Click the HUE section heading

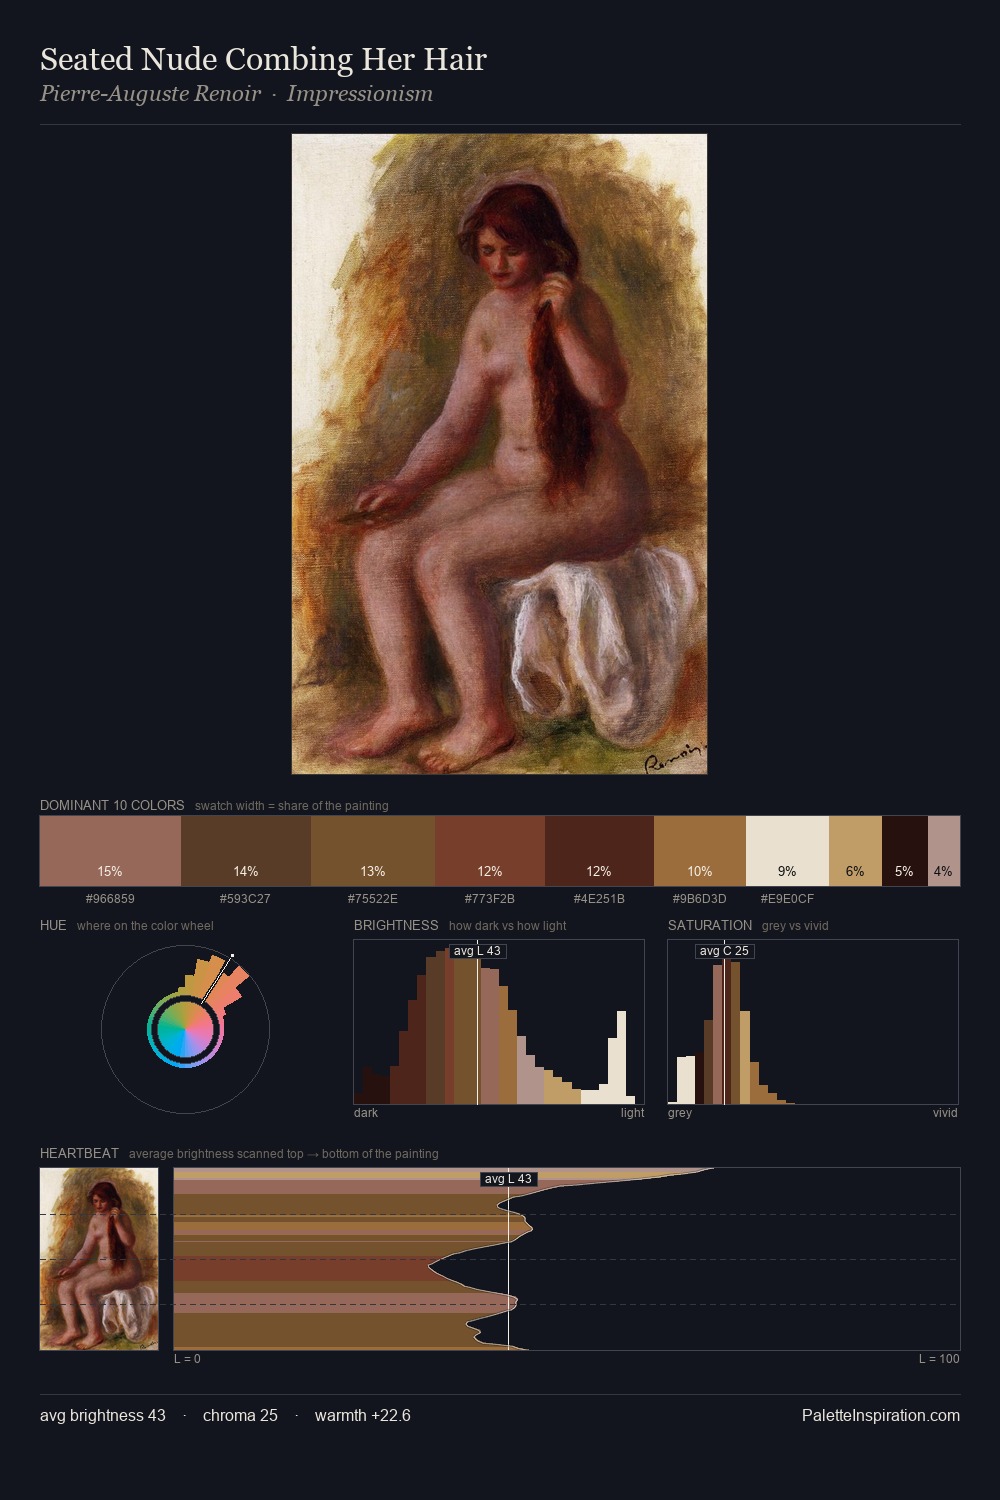[x=53, y=925]
